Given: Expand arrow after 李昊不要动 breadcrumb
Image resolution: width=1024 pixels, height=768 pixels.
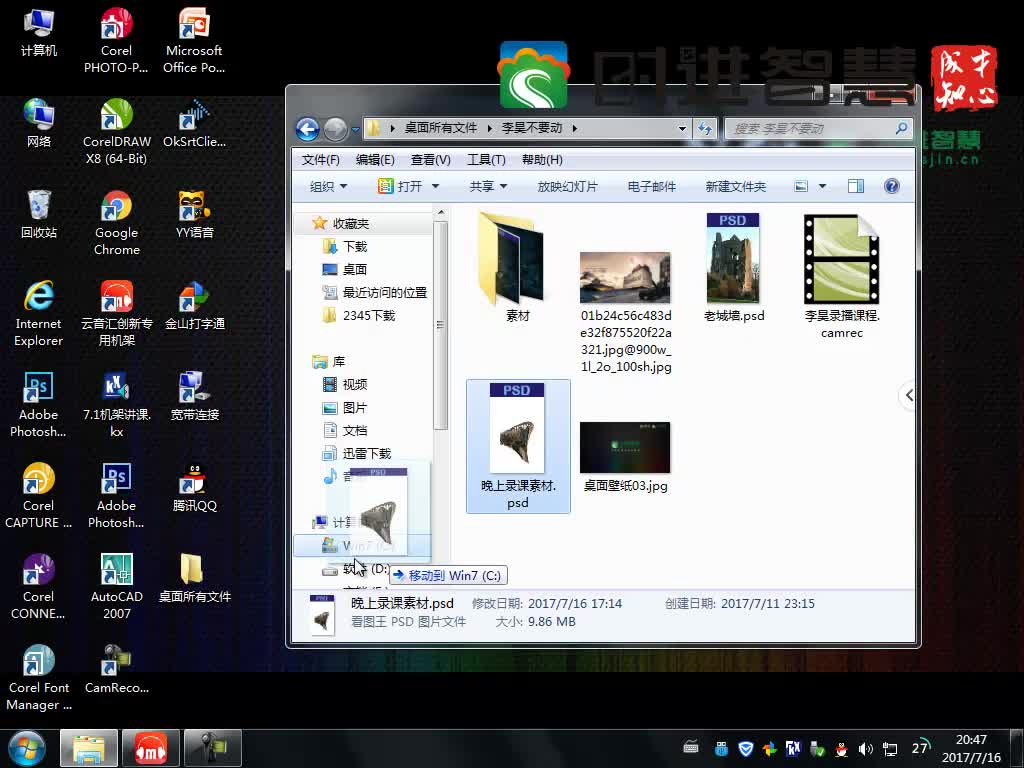Looking at the screenshot, I should [574, 128].
